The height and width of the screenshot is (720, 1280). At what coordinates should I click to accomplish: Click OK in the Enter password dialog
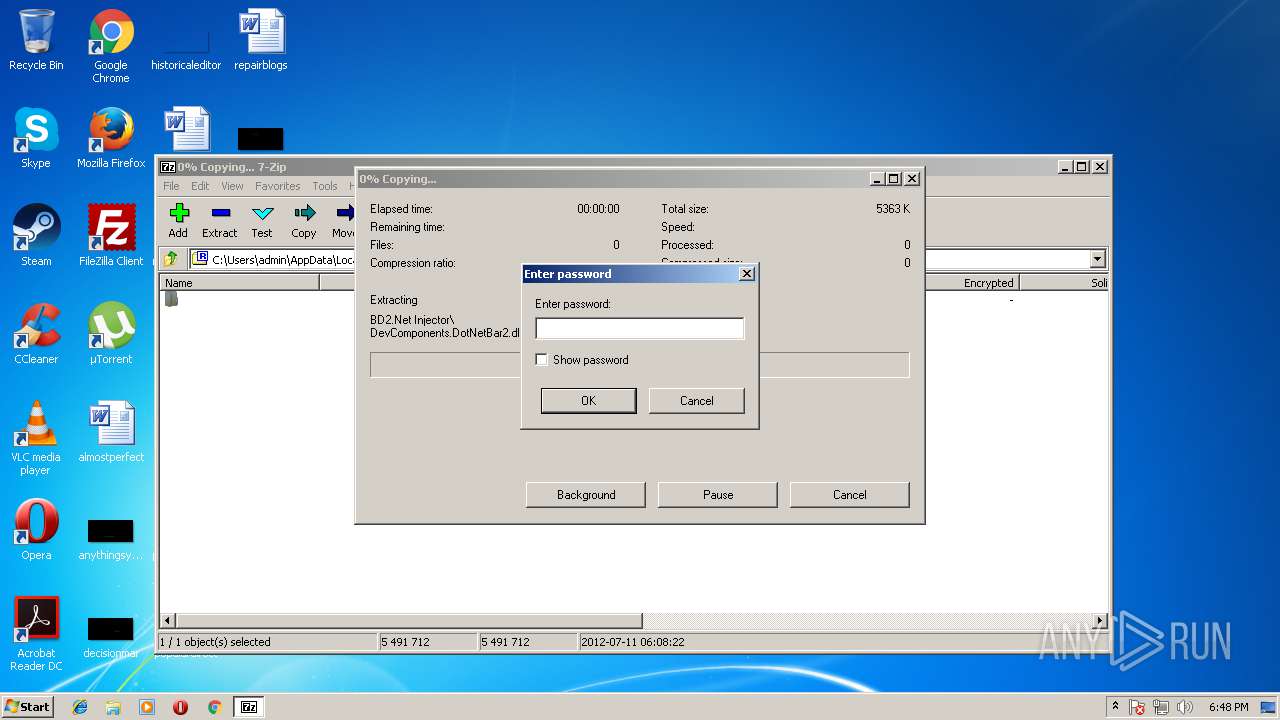pos(588,401)
